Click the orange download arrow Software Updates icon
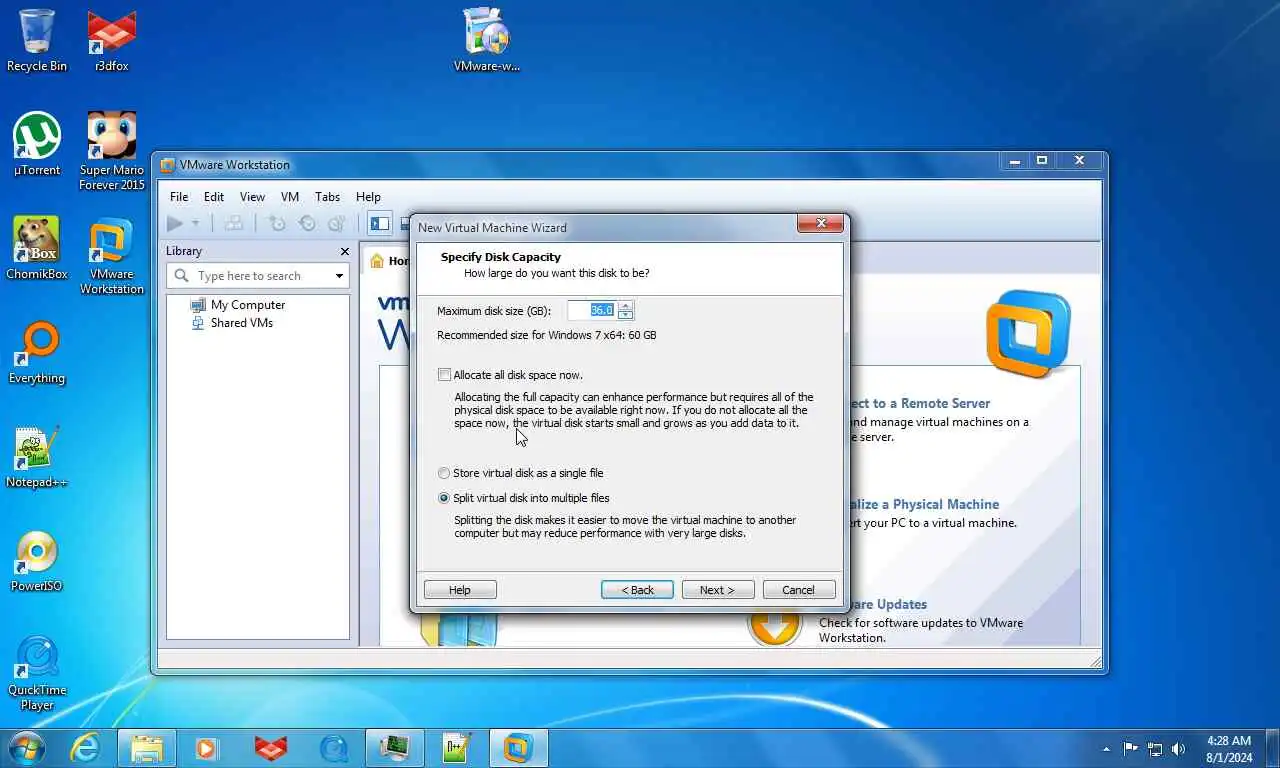Screen dimensions: 1280x768 [x=775, y=625]
